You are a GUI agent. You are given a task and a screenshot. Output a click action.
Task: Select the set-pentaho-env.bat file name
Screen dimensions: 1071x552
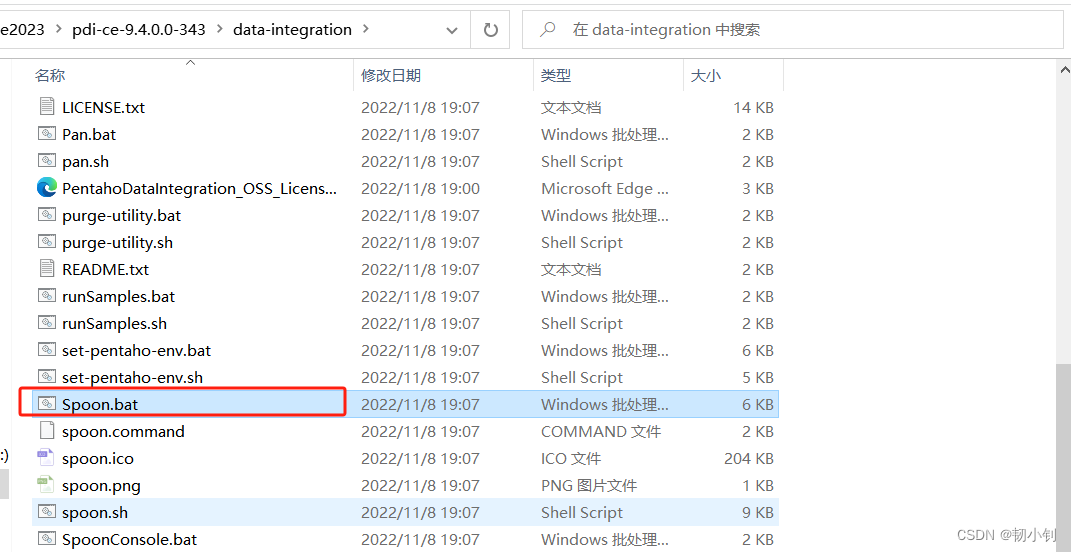(x=137, y=350)
